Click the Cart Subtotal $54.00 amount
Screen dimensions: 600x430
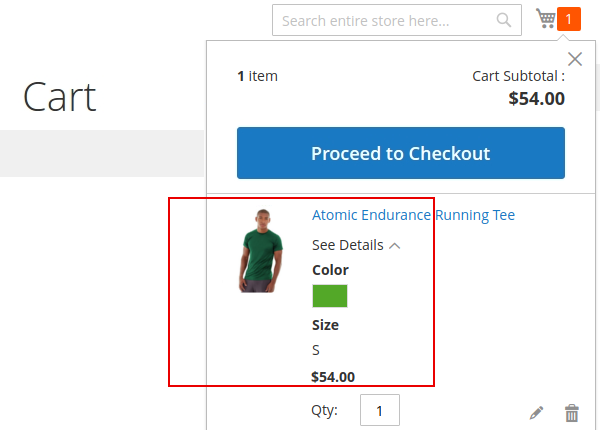[x=536, y=98]
